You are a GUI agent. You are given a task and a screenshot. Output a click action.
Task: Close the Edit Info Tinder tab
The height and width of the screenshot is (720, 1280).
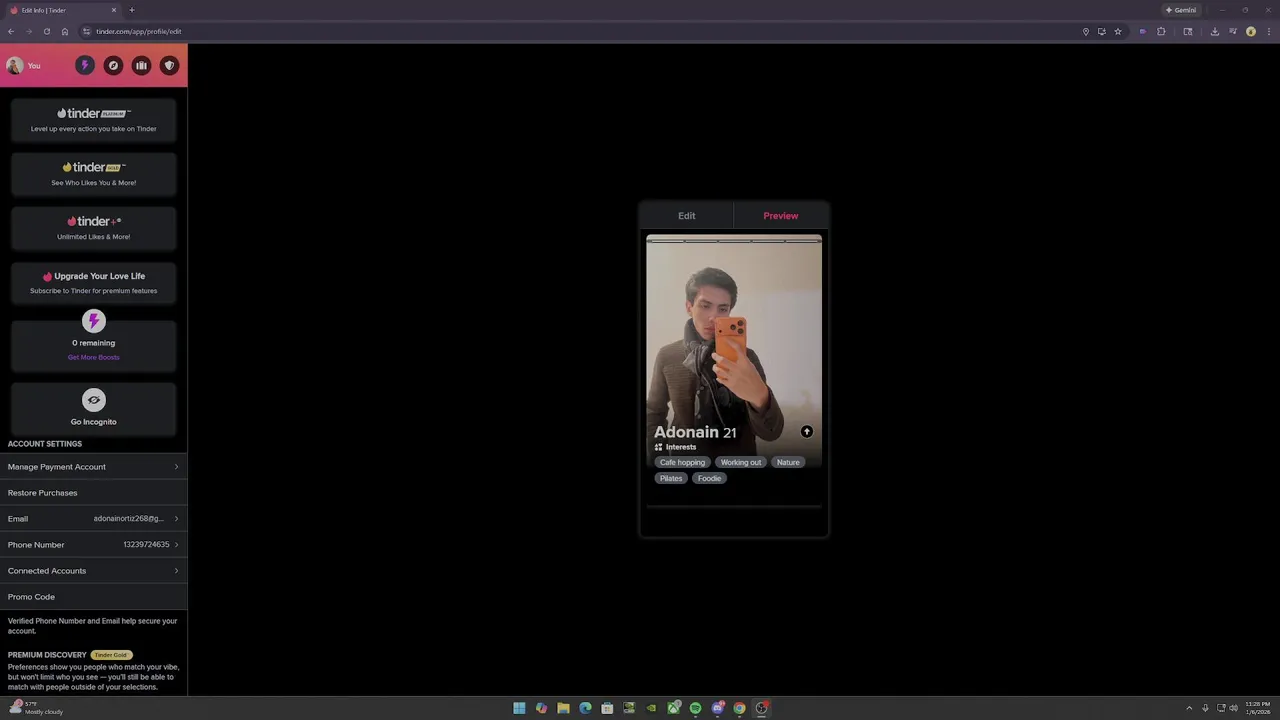tap(114, 10)
